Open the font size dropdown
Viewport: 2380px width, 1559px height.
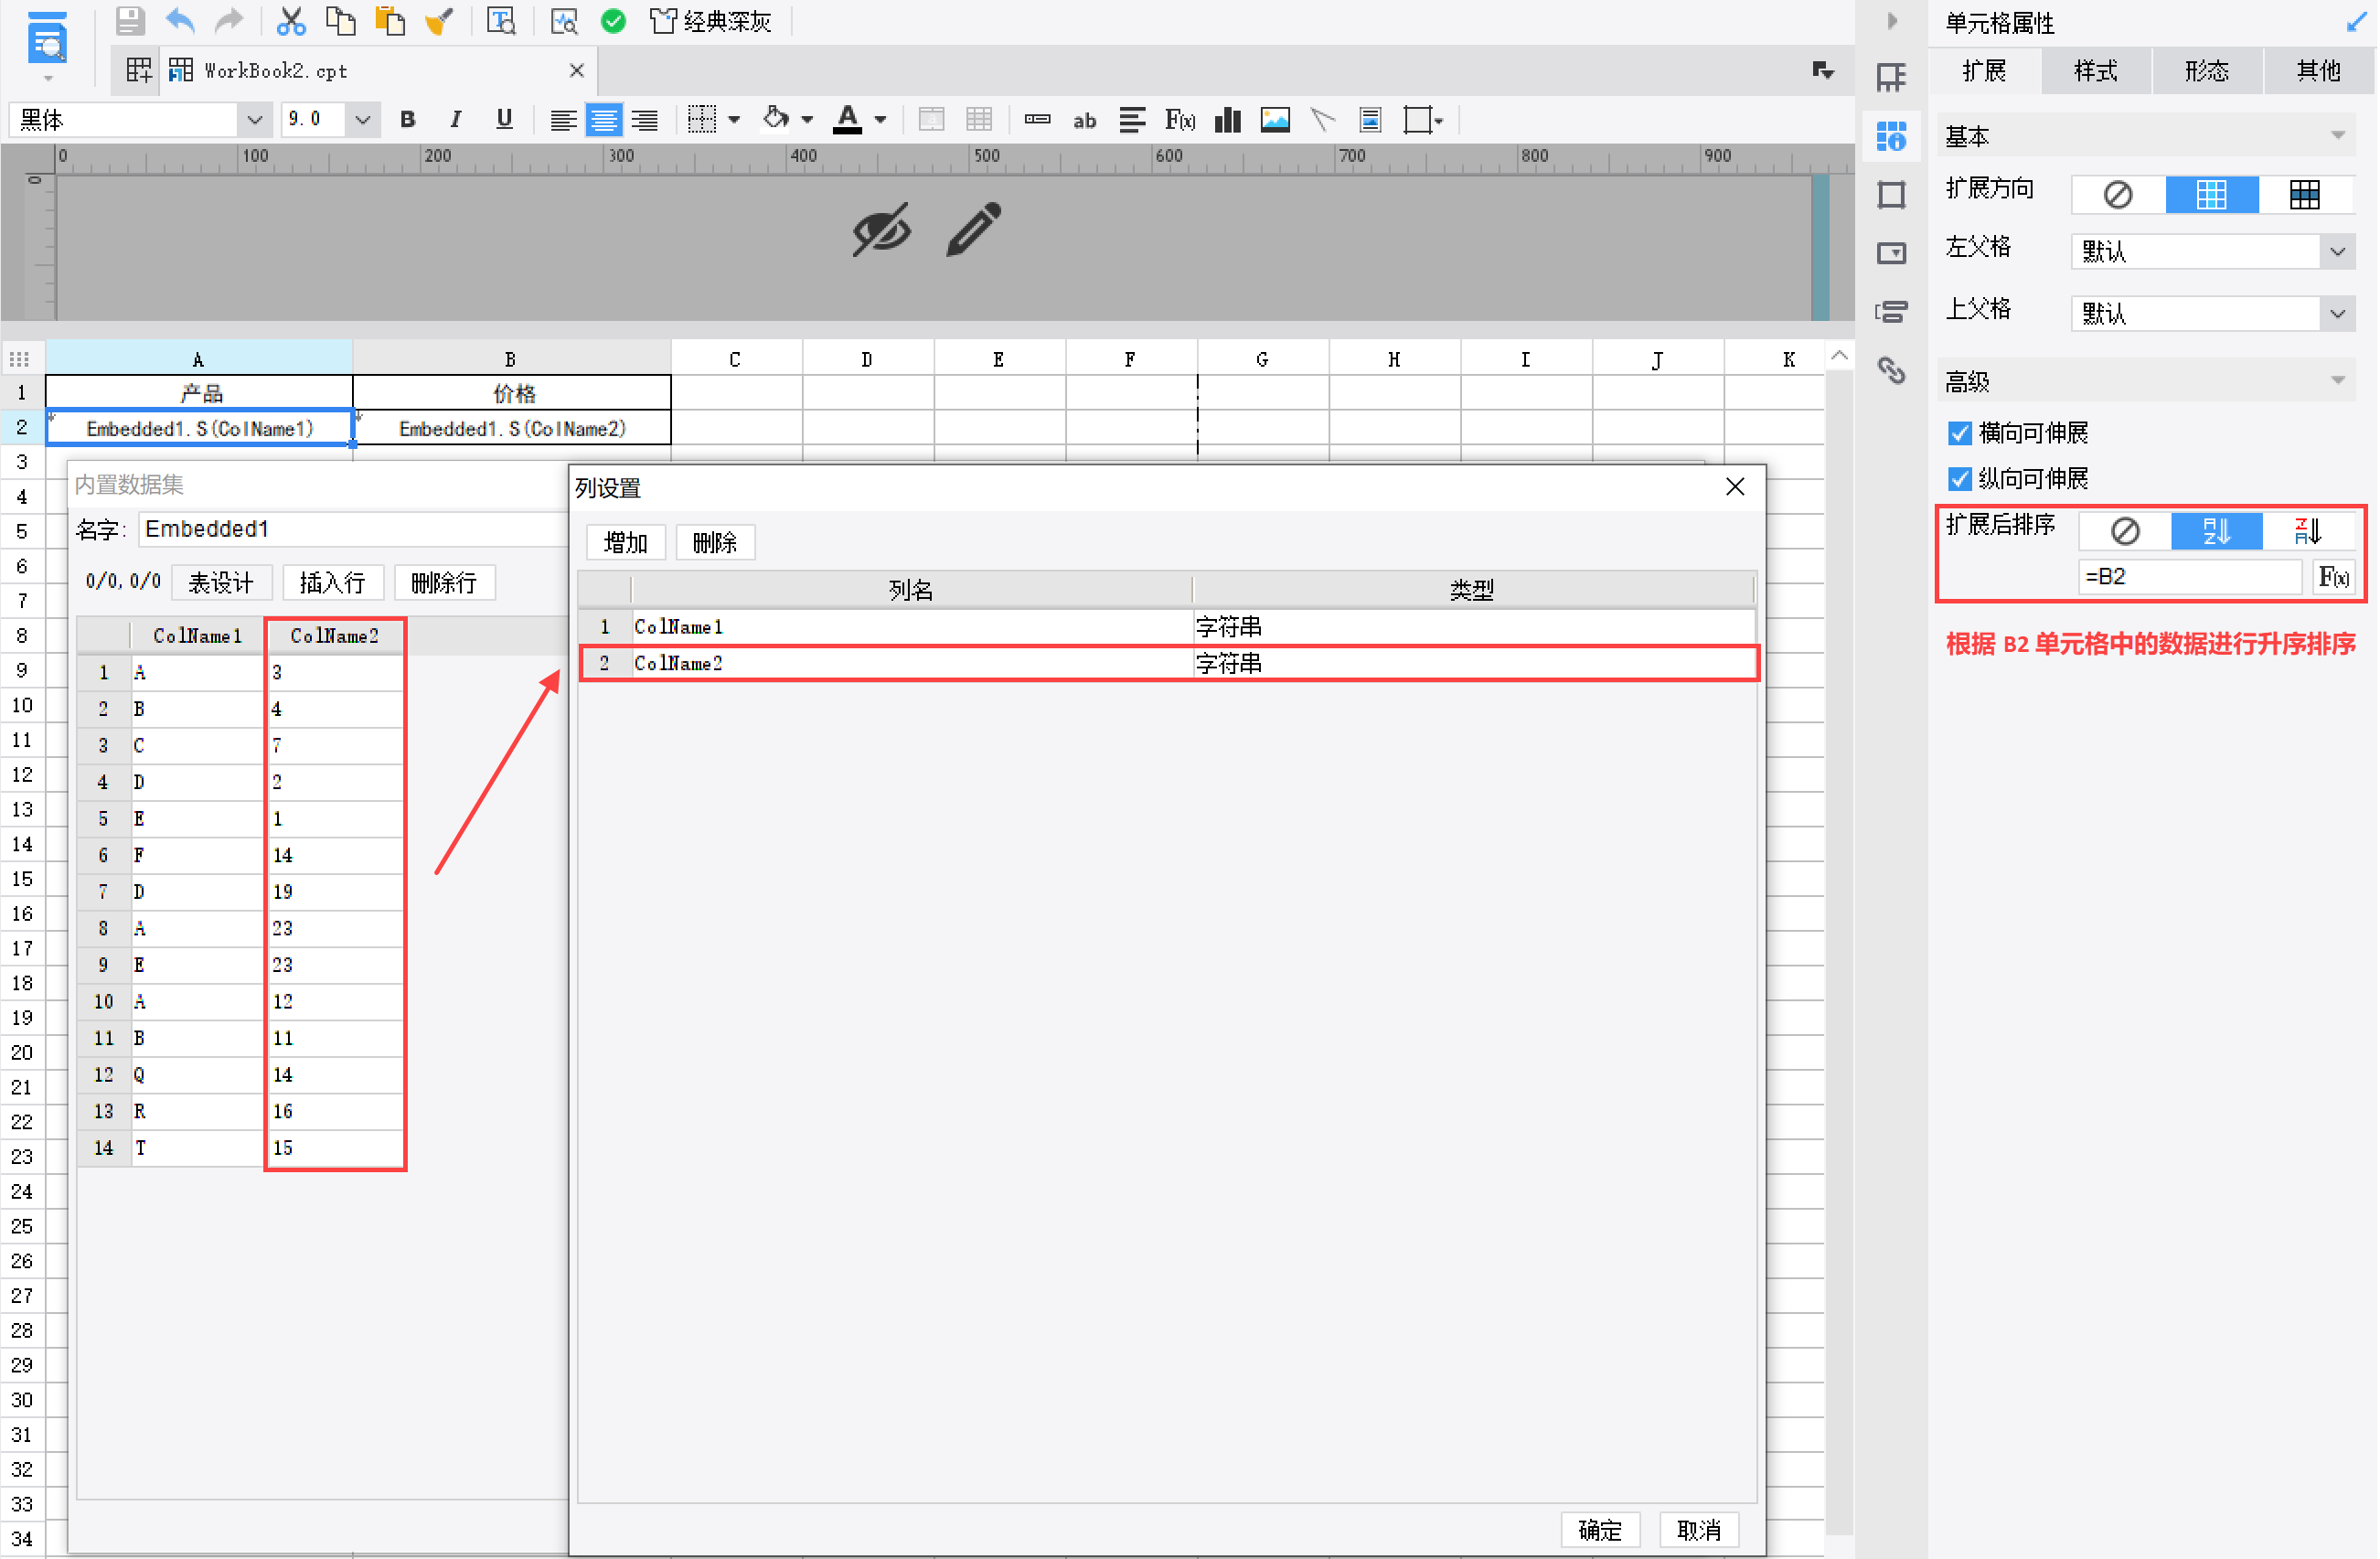(x=362, y=120)
